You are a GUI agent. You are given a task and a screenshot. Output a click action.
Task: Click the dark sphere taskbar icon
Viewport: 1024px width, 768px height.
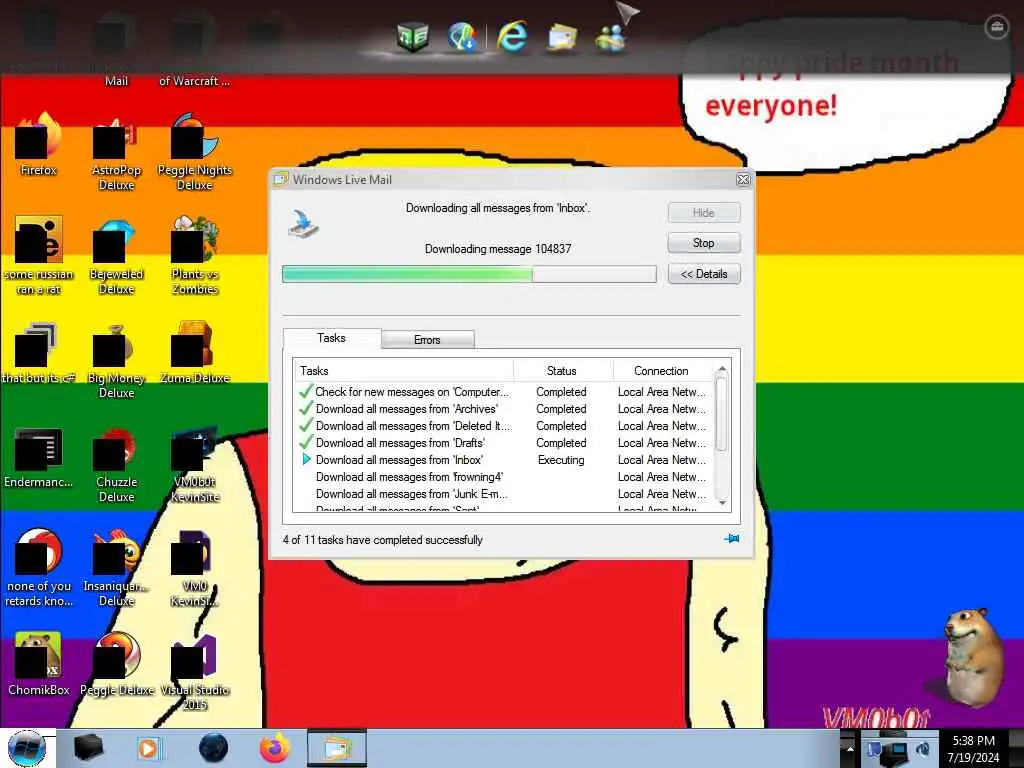[213, 748]
